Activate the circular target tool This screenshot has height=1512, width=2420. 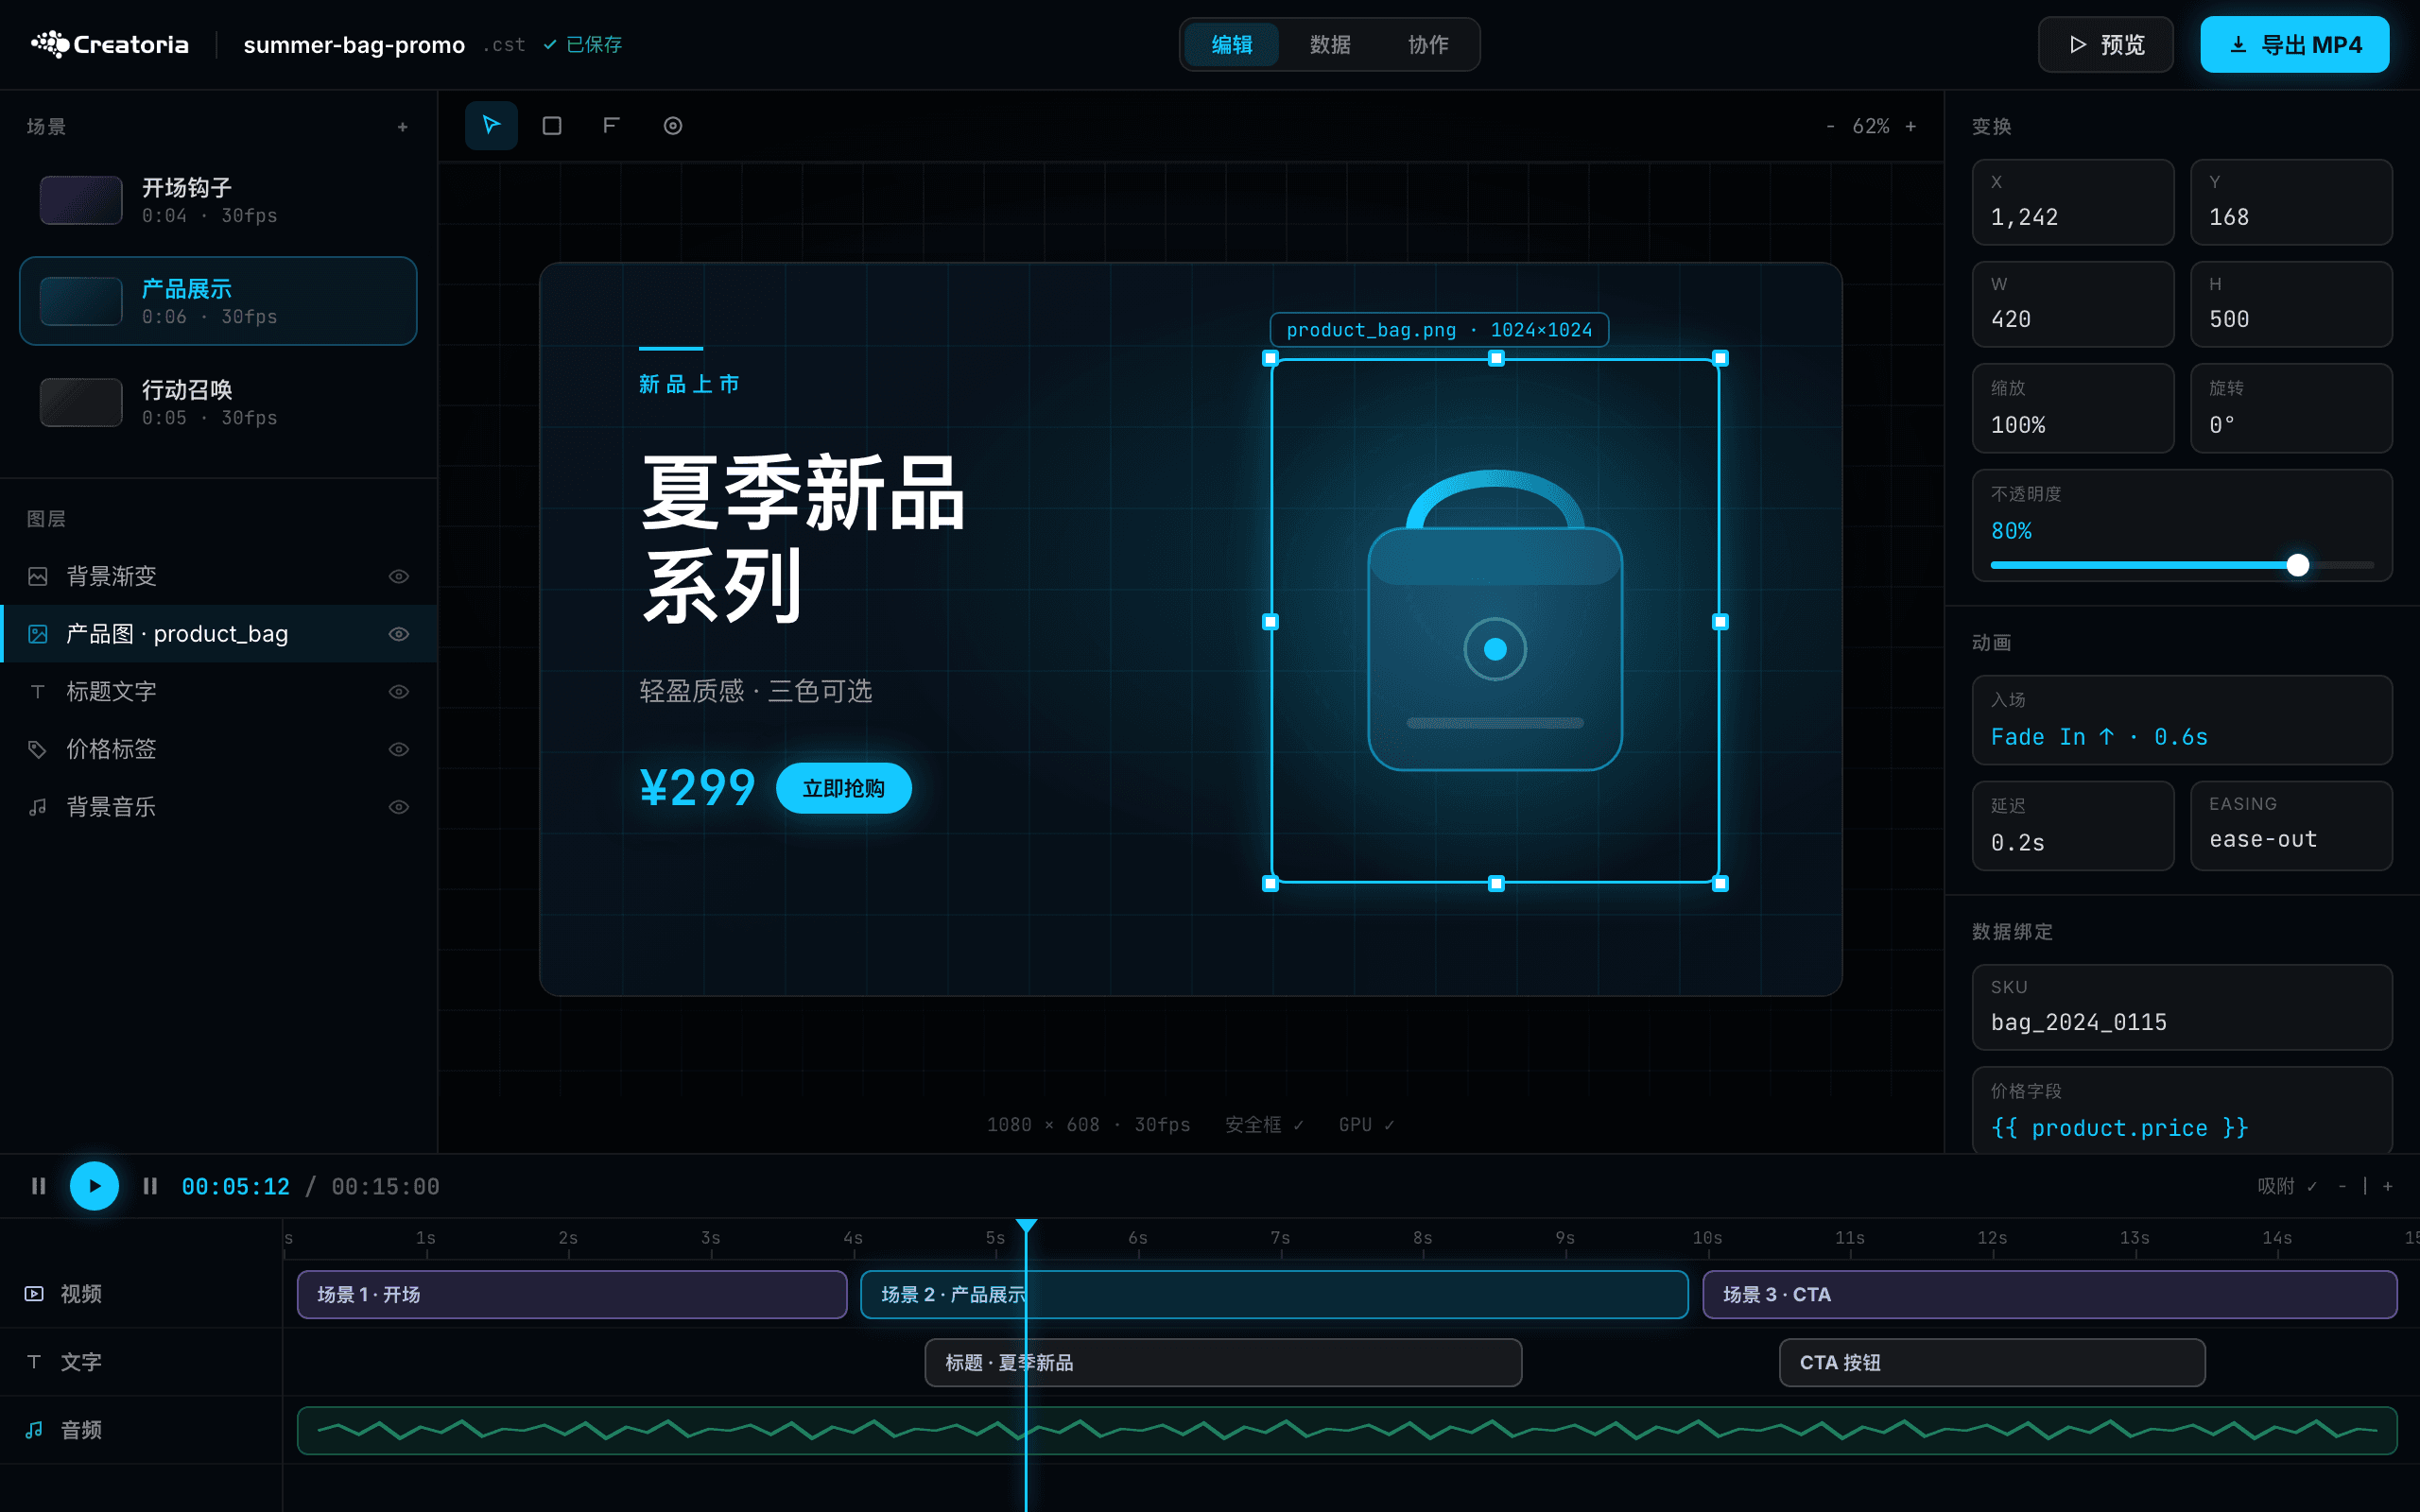673,125
